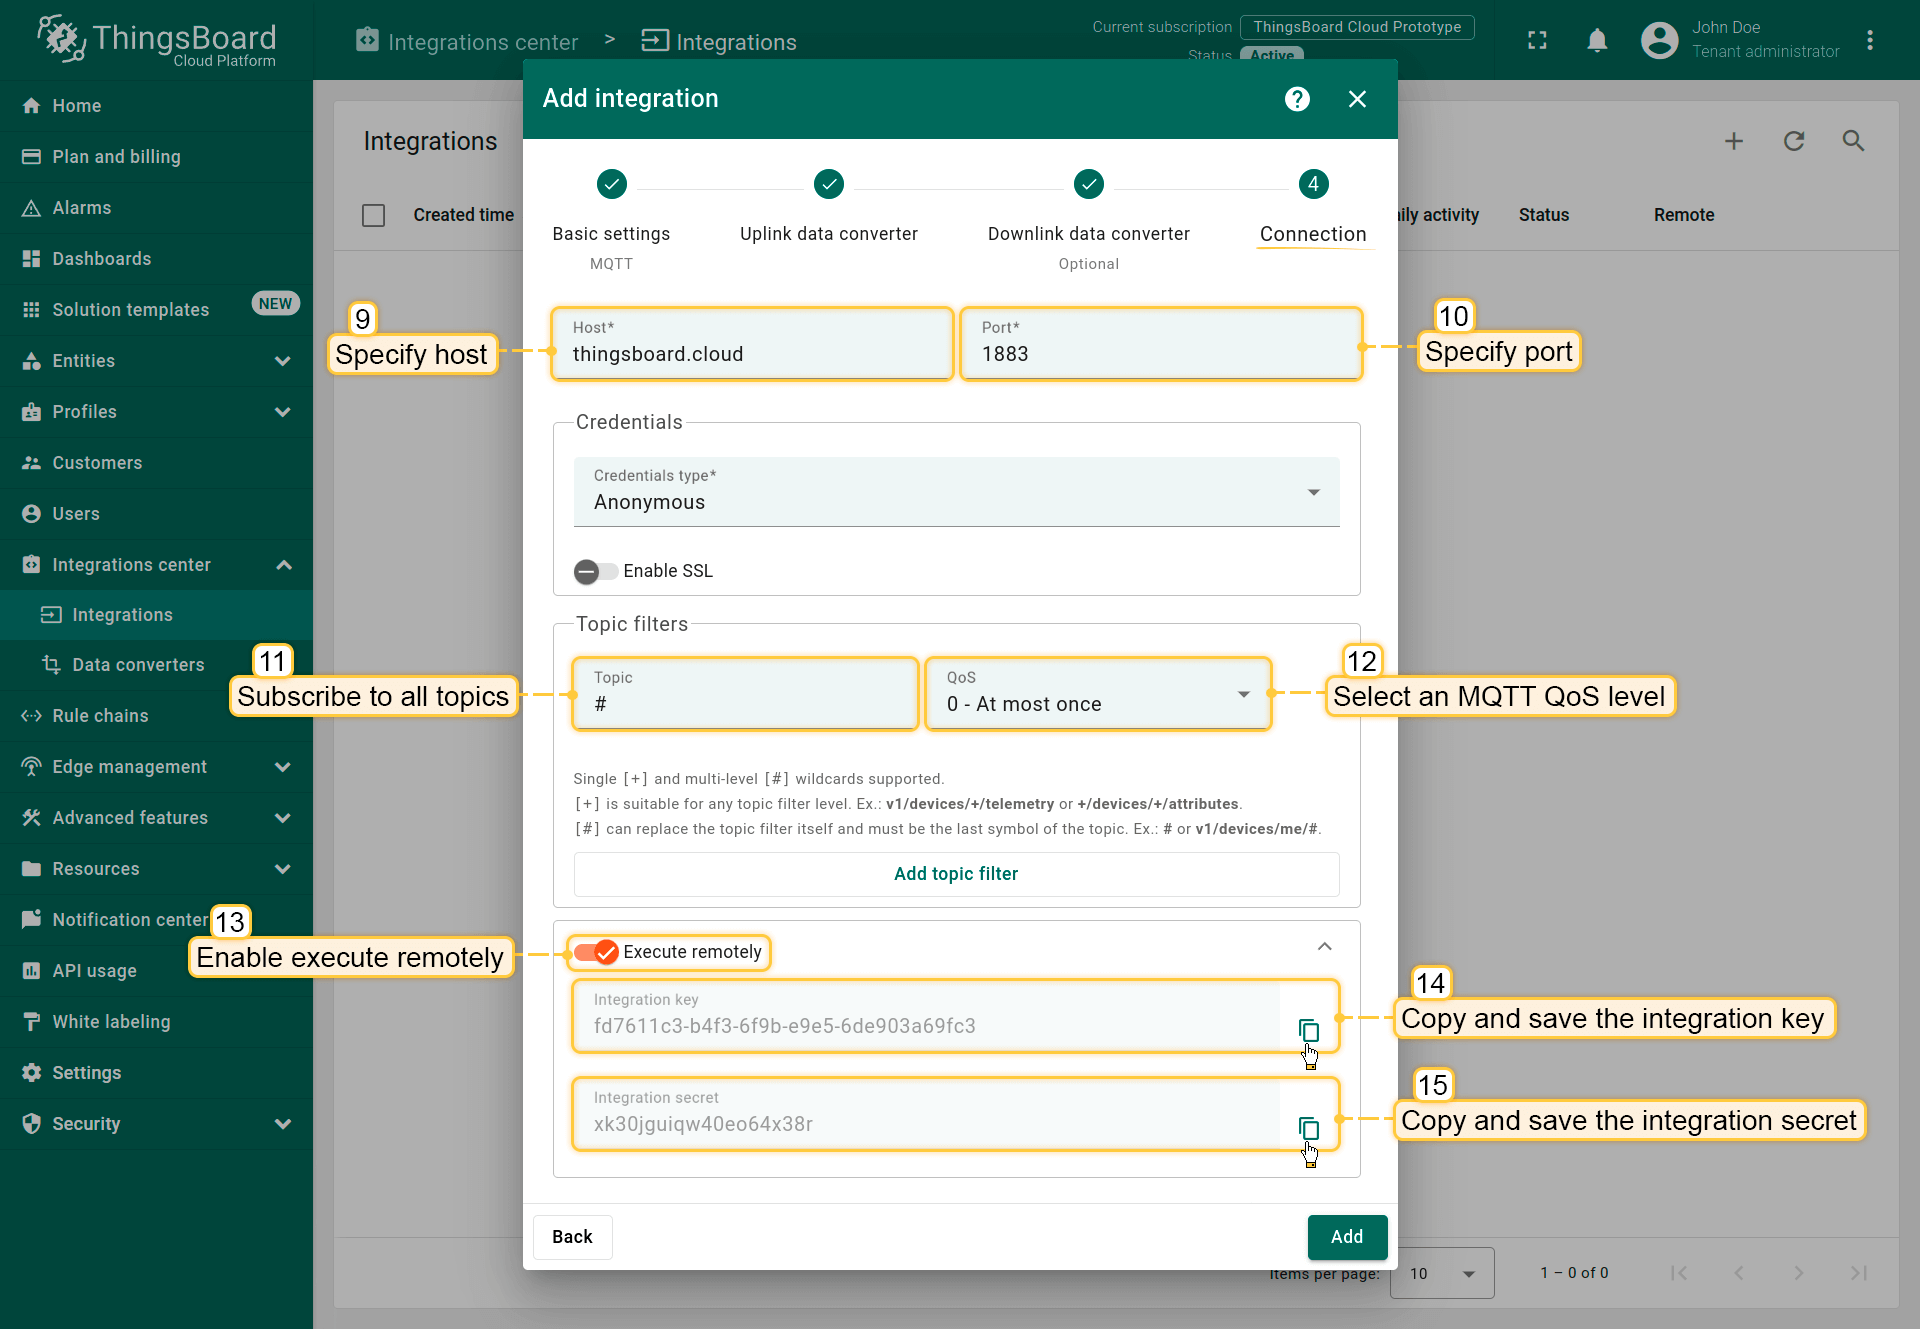Click the notifications bell icon

(x=1597, y=41)
